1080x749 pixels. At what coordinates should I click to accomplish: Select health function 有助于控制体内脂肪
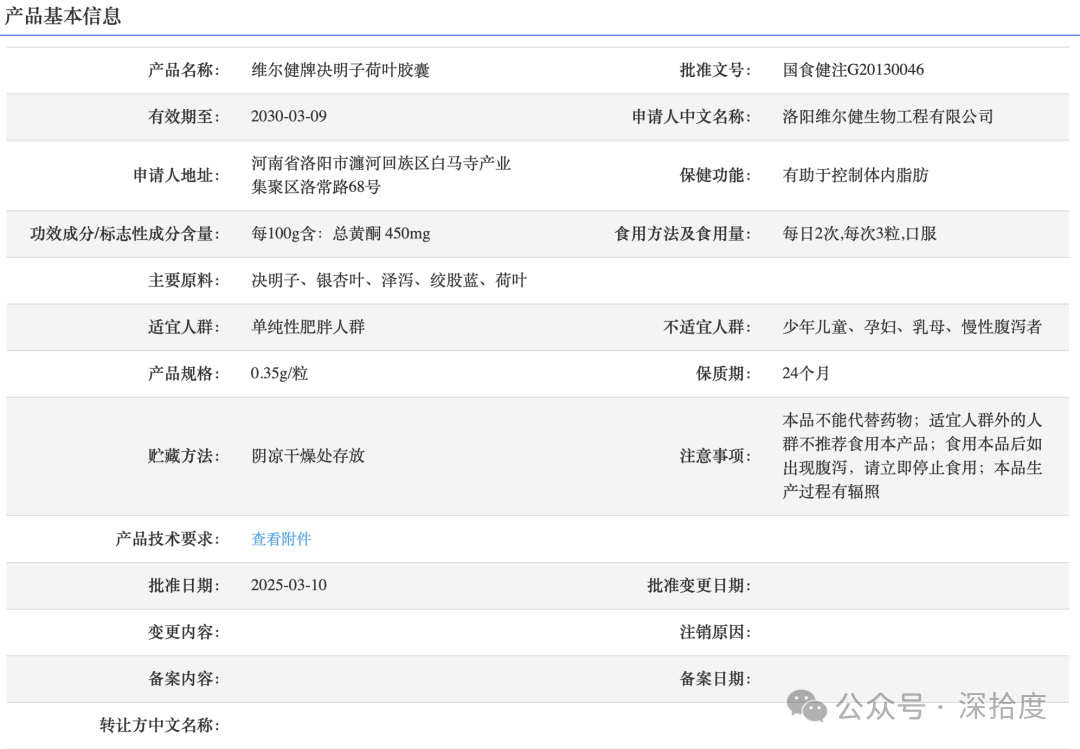click(x=855, y=175)
